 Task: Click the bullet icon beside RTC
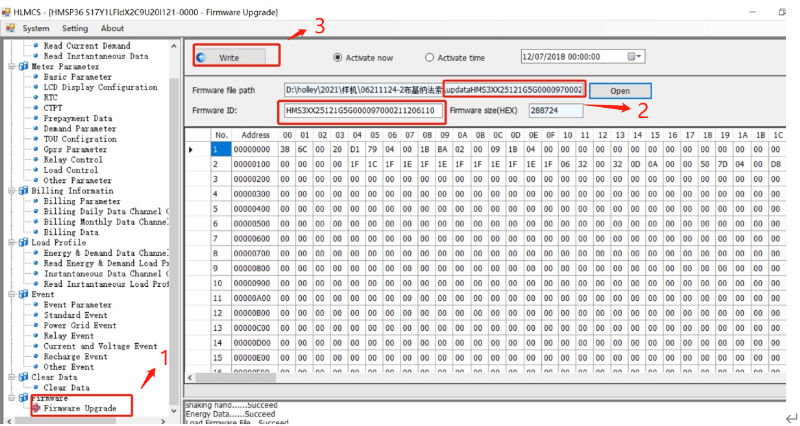click(x=36, y=97)
